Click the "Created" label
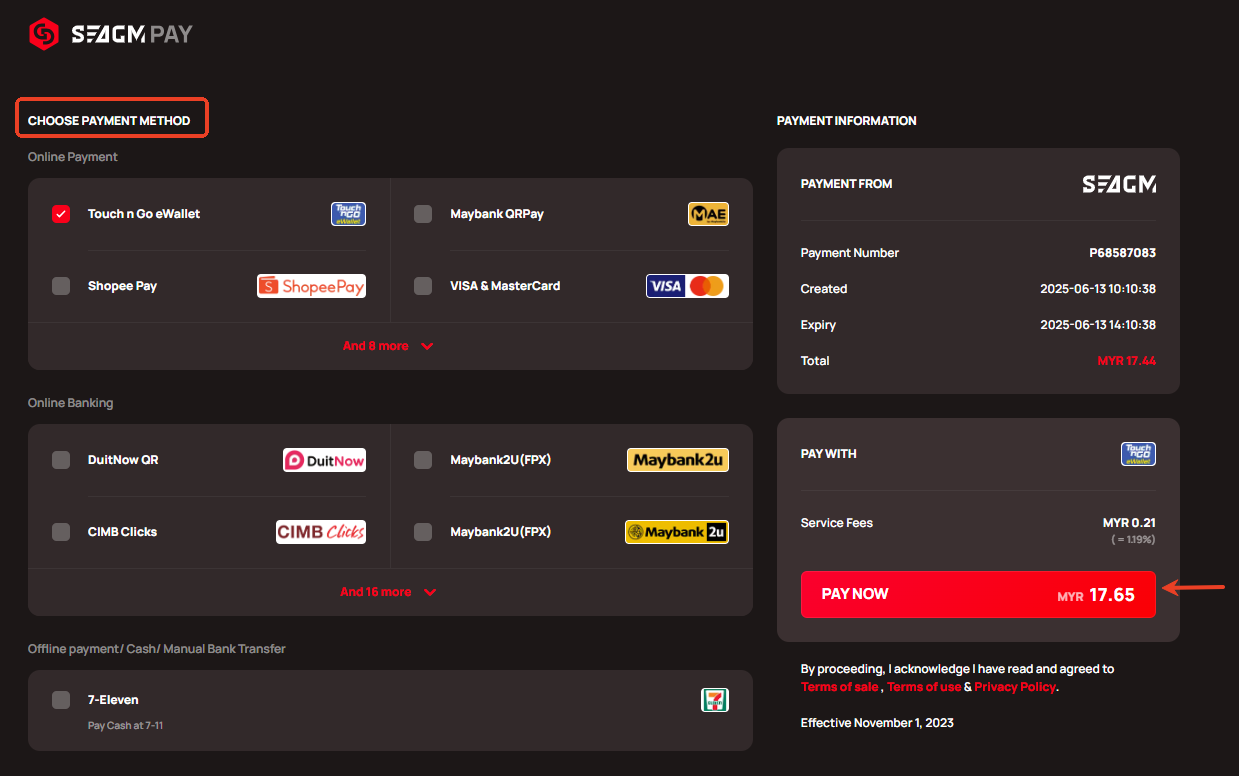The image size is (1239, 776). (824, 289)
